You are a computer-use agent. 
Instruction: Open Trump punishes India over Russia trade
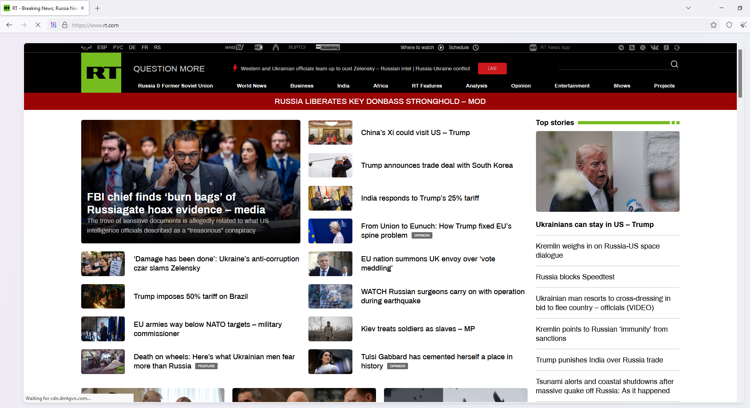point(599,360)
